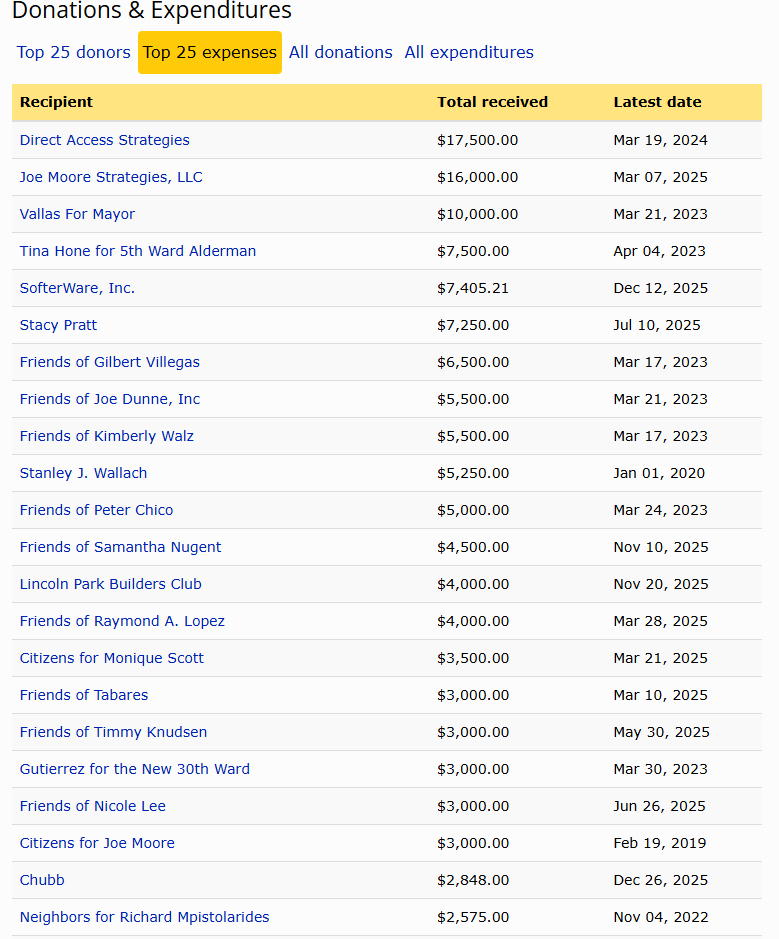779x939 pixels.
Task: Open Citizens for Monique Scott link
Action: click(x=111, y=658)
